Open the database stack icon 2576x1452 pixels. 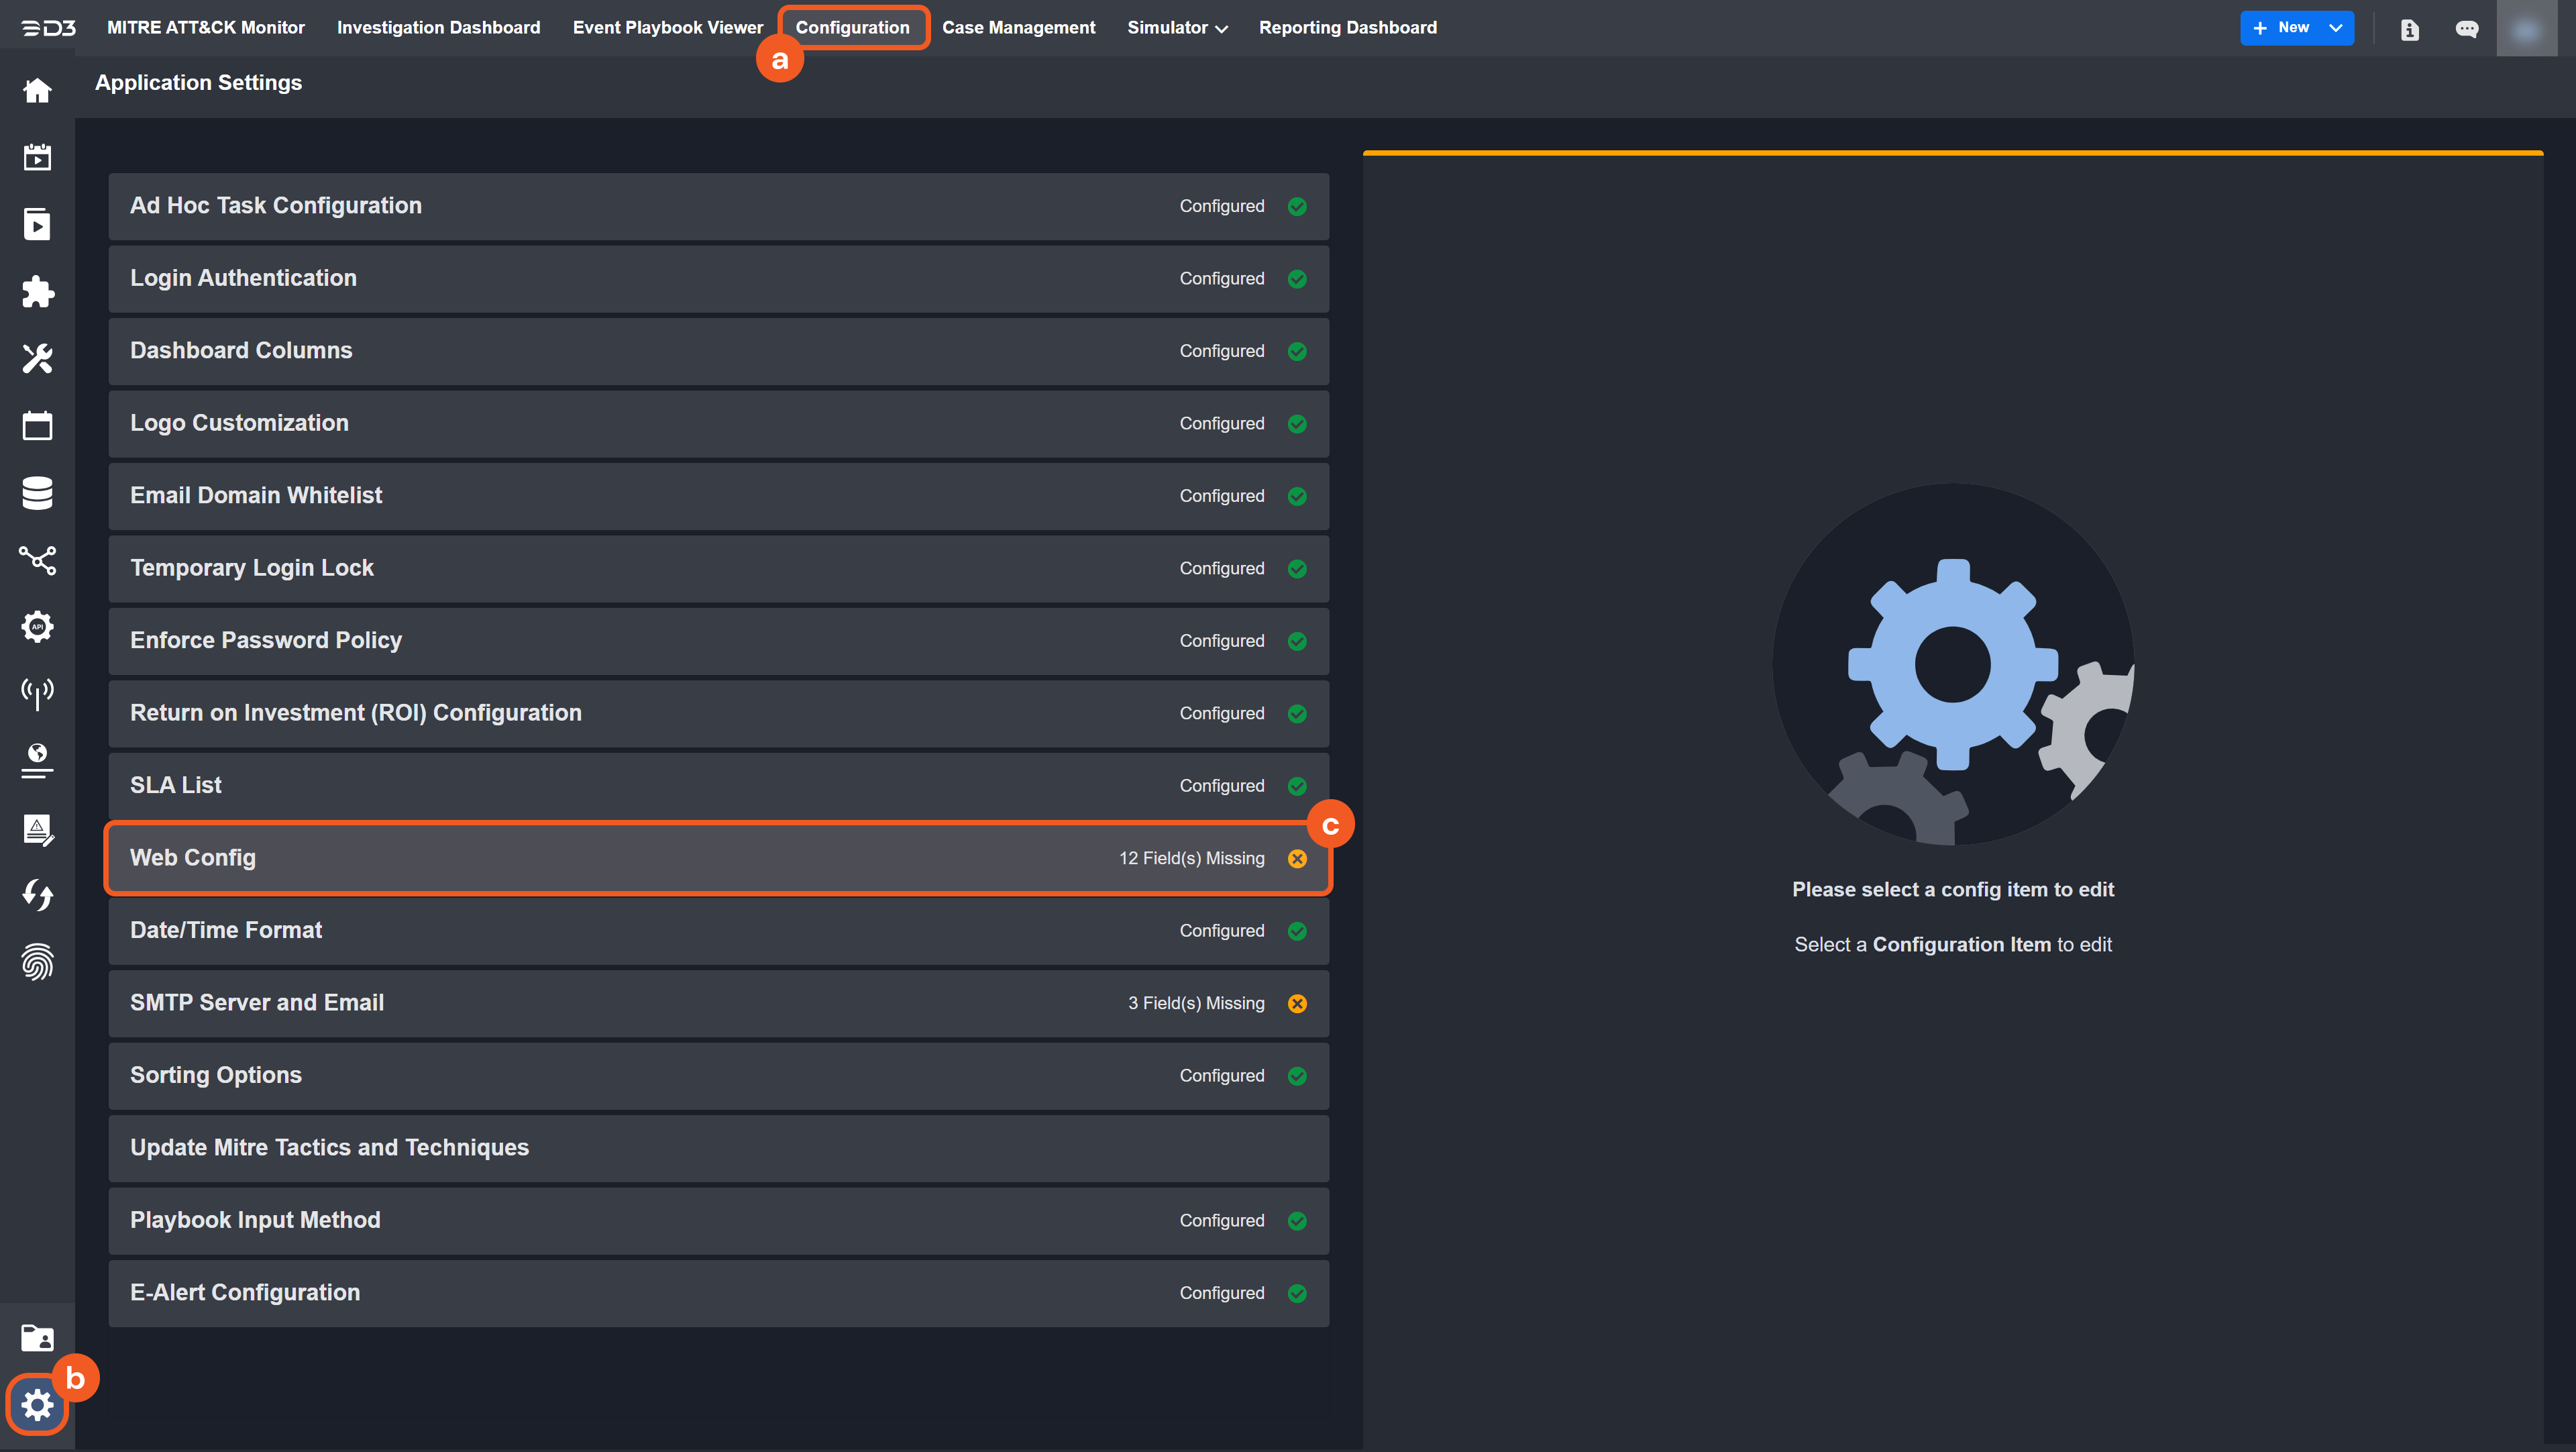pyautogui.click(x=37, y=493)
